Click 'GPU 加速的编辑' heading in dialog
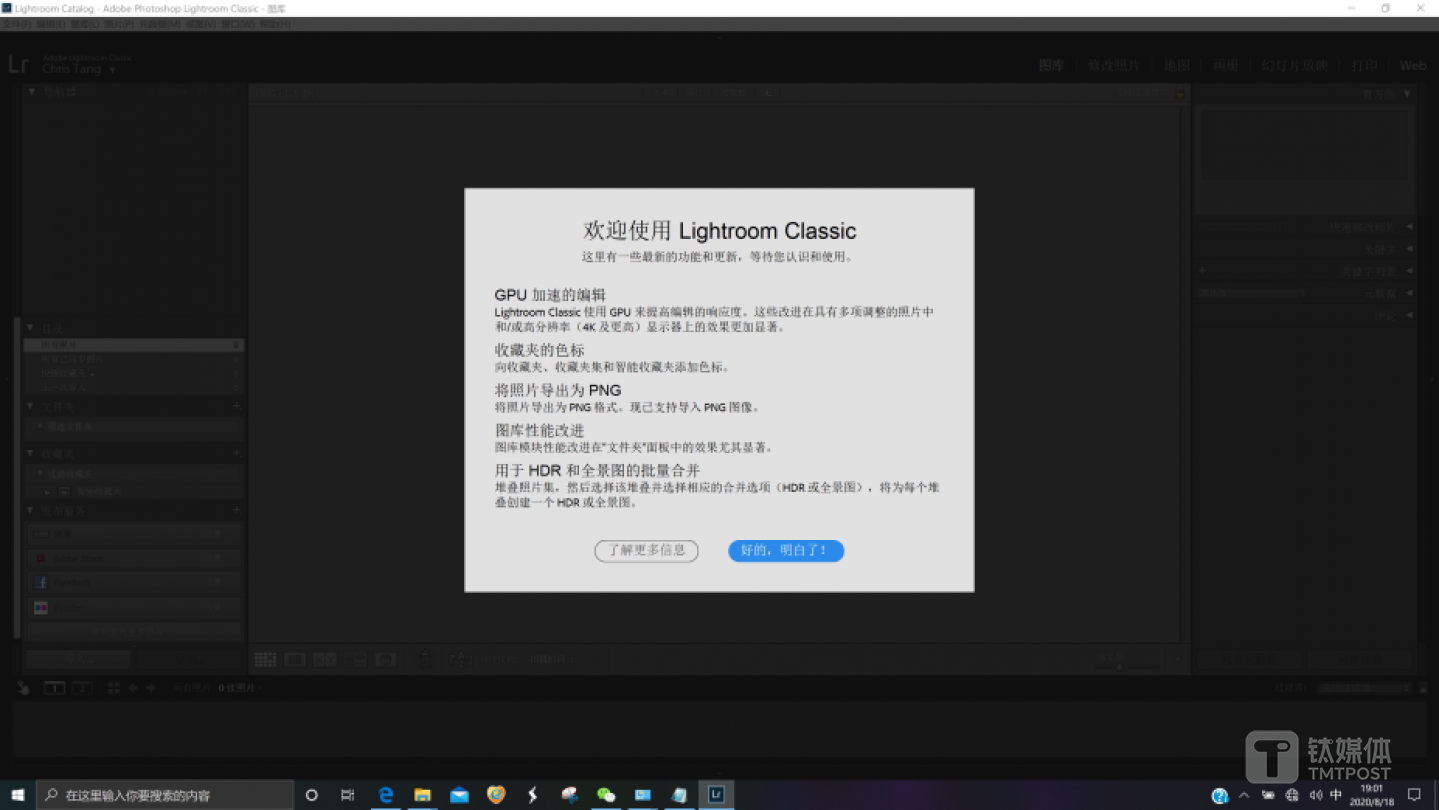The height and width of the screenshot is (810, 1439). point(550,295)
